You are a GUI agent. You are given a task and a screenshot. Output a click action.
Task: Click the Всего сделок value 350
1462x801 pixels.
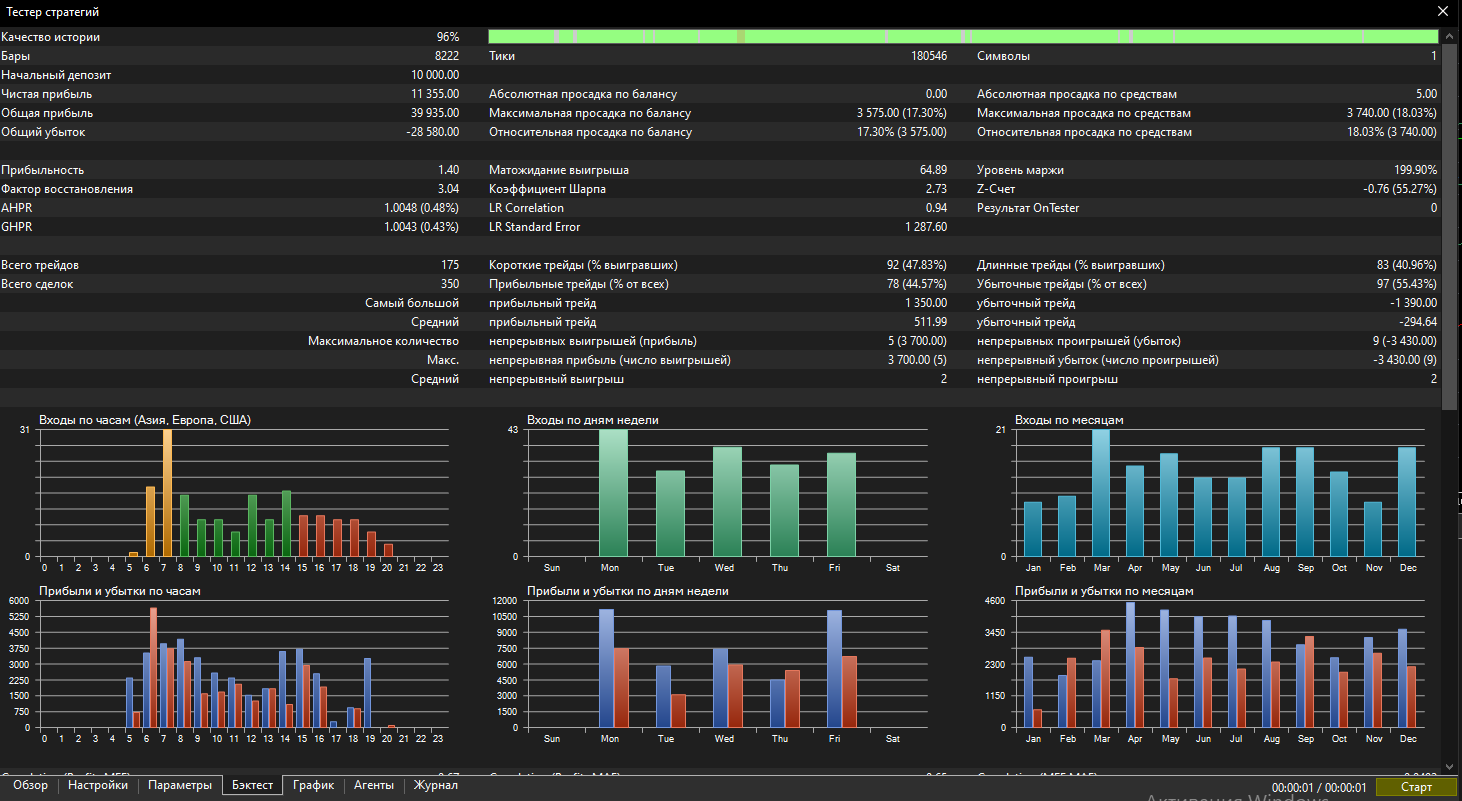pyautogui.click(x=450, y=284)
